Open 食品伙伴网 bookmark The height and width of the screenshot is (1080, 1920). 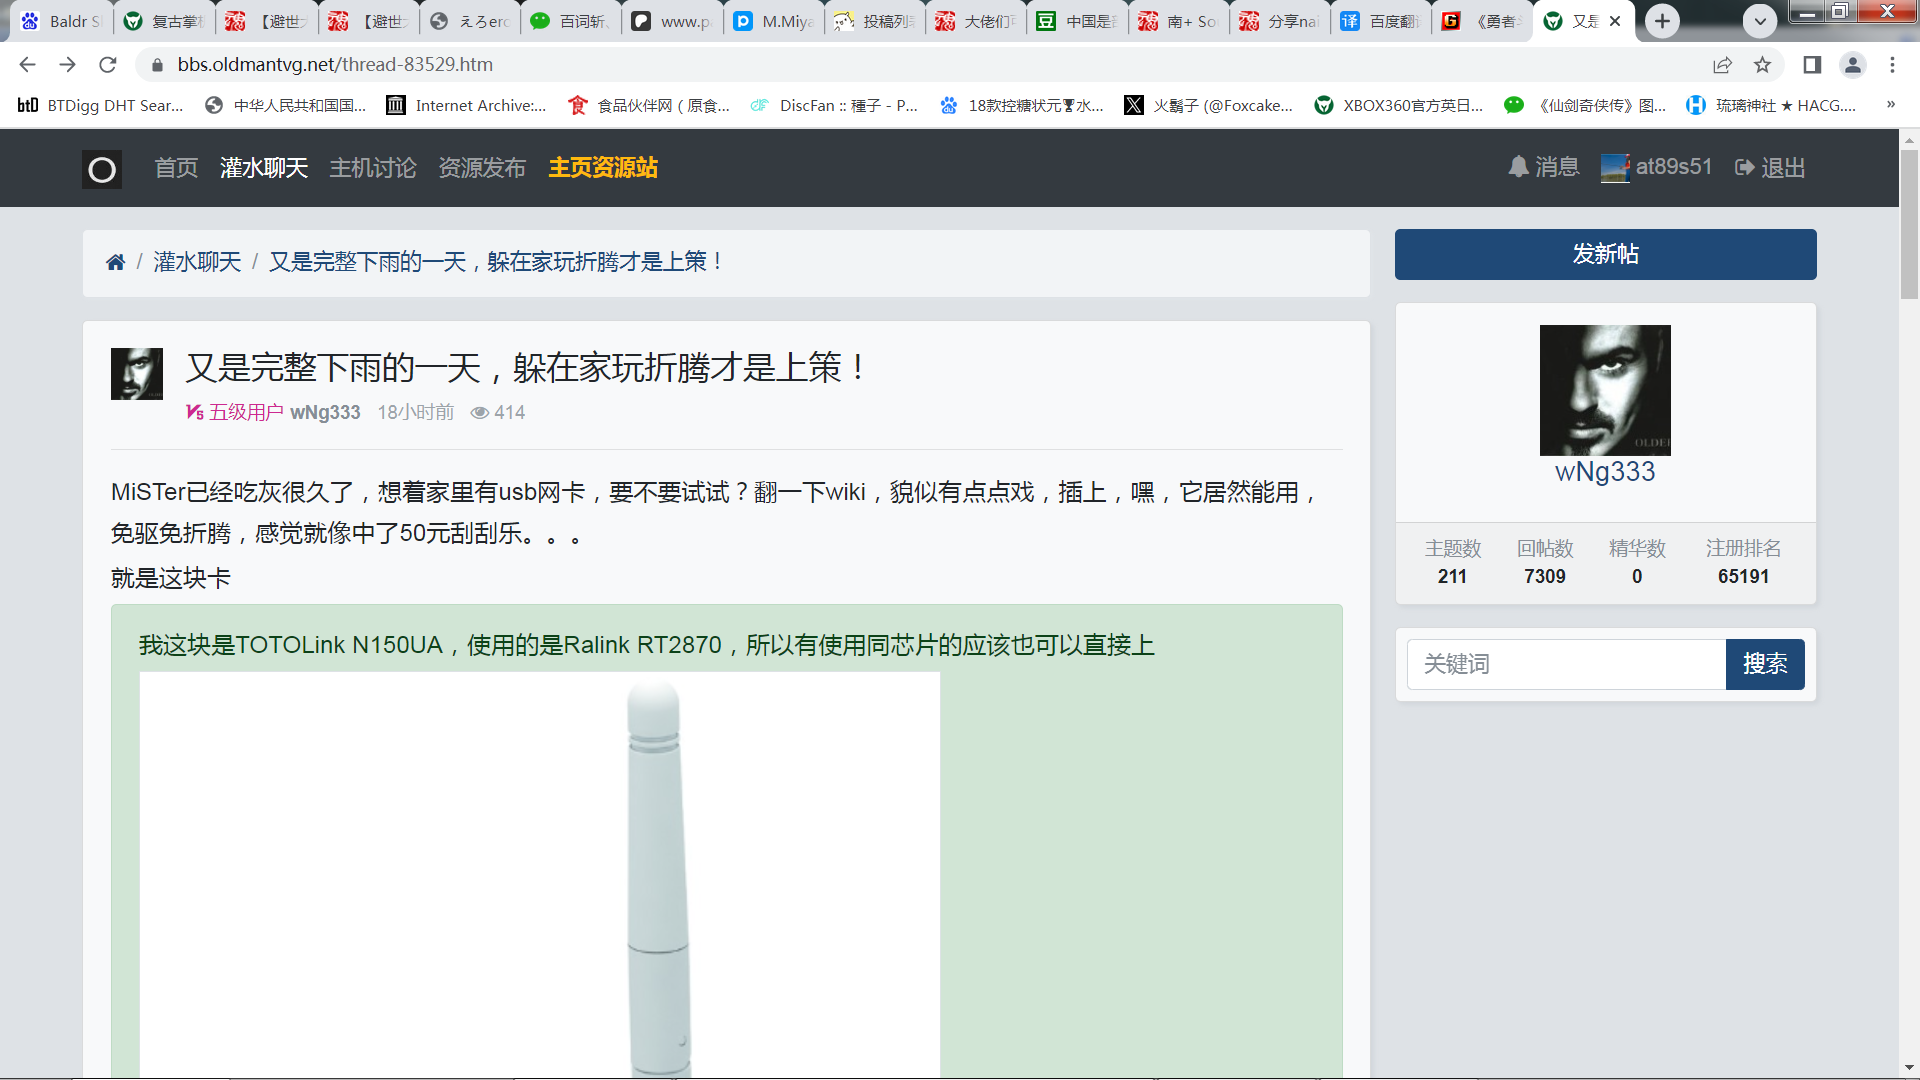click(650, 105)
